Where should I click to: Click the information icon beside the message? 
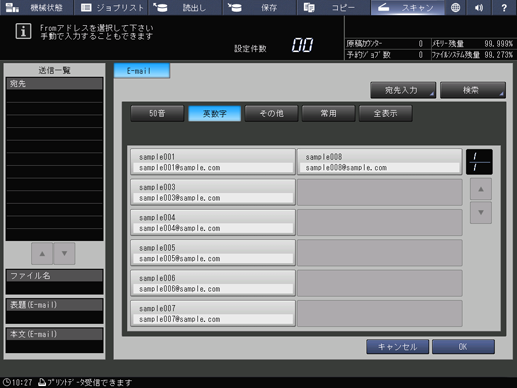click(x=23, y=31)
